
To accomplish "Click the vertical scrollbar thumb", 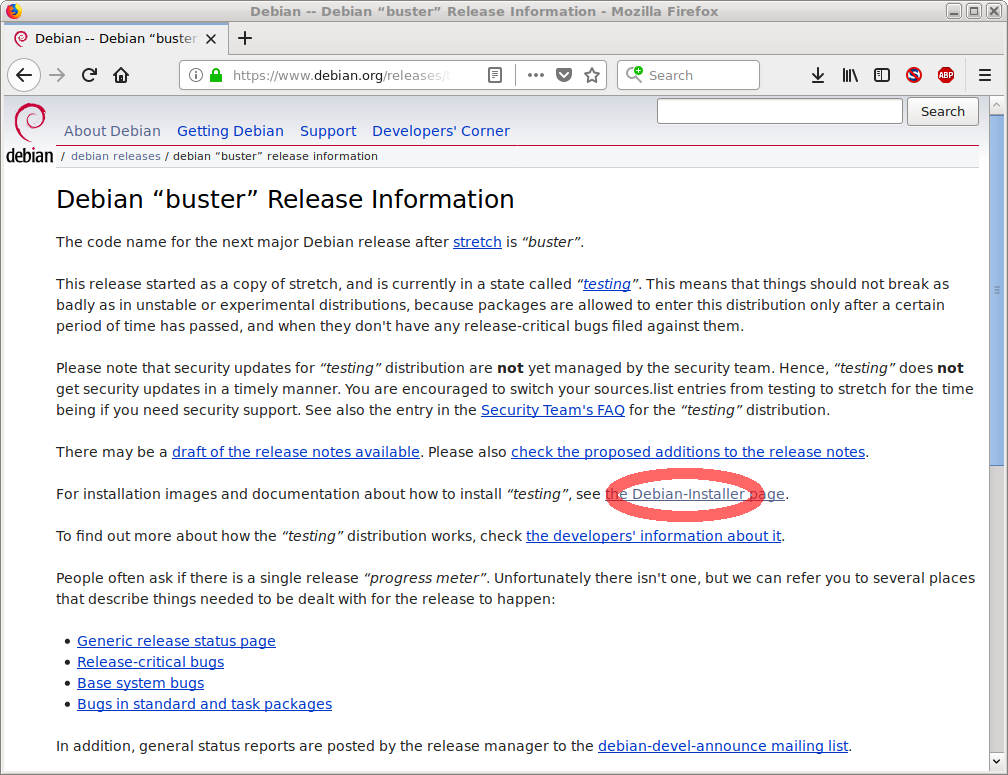I will tap(996, 289).
